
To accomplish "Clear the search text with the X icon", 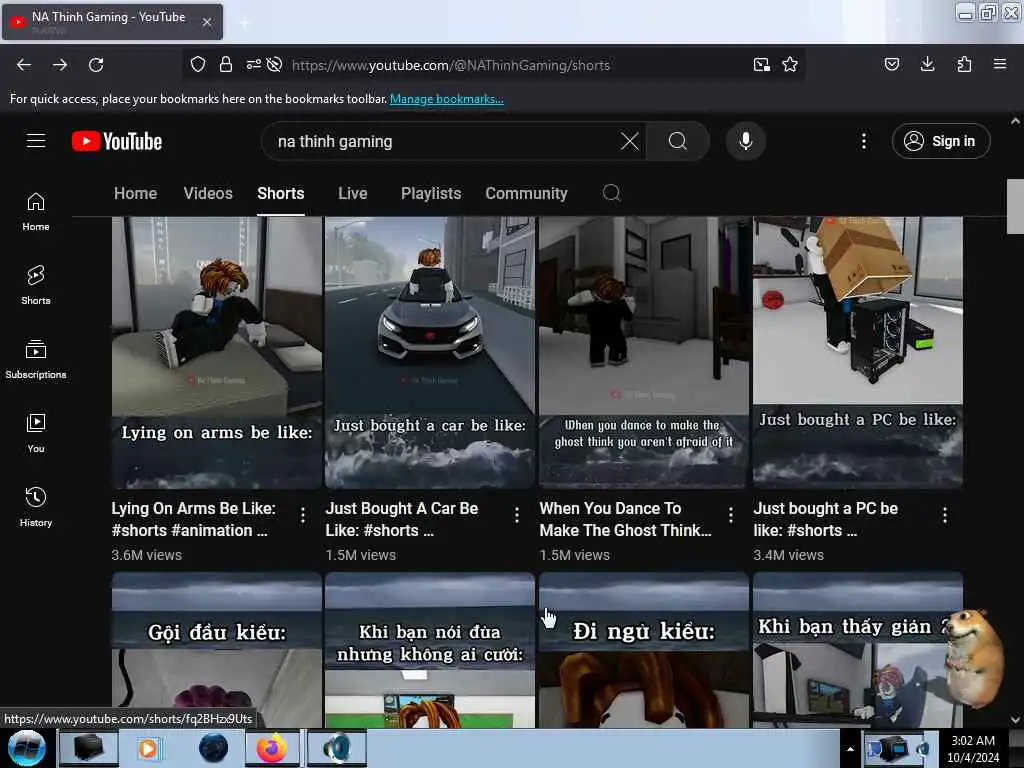I will (630, 141).
